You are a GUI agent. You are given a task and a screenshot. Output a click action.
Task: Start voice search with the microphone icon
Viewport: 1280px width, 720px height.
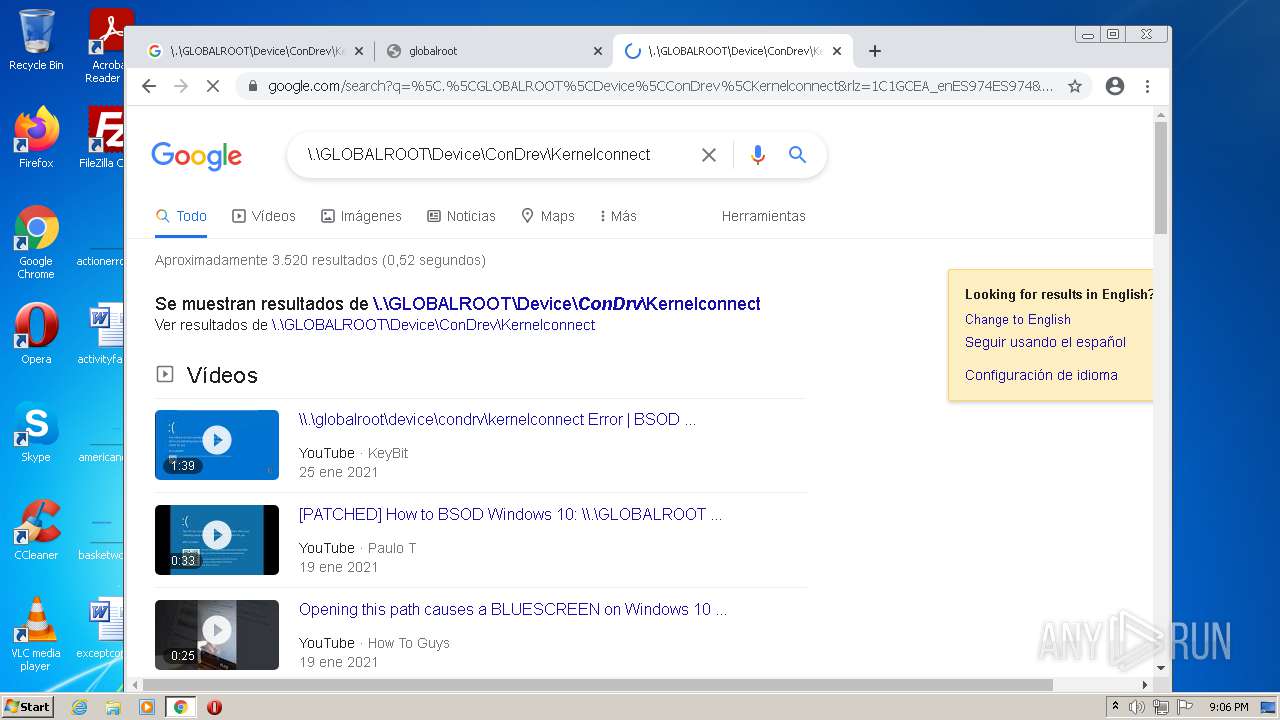click(x=758, y=155)
